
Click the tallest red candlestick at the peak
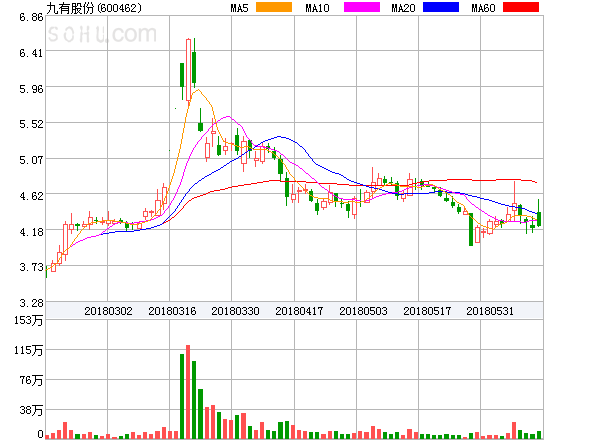tap(188, 70)
